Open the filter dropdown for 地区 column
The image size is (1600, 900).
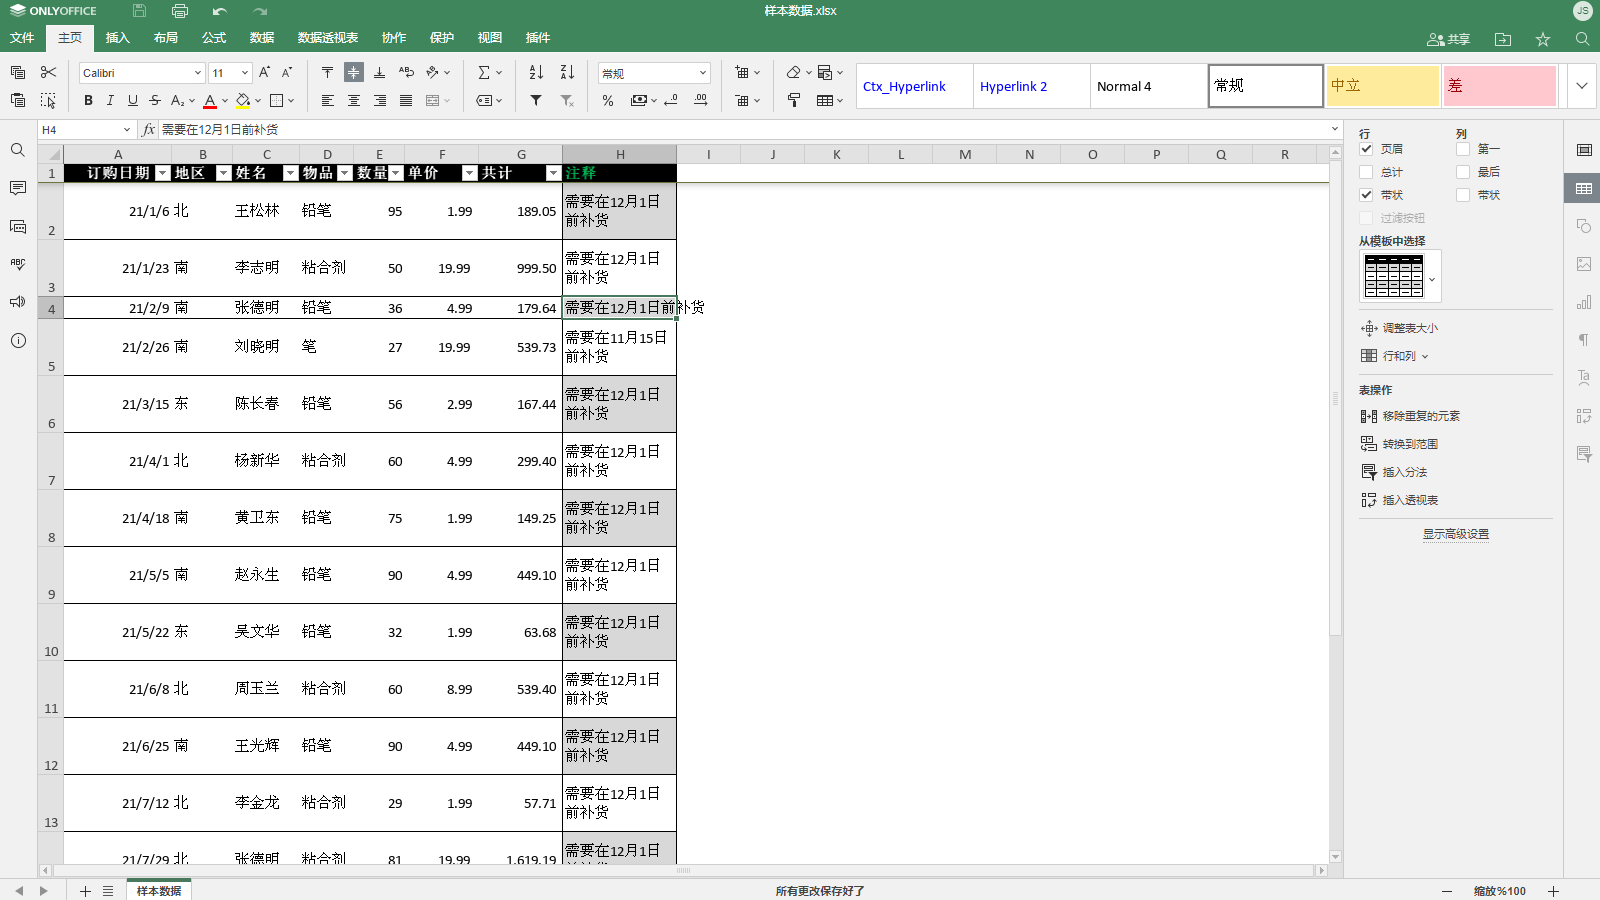pos(224,173)
